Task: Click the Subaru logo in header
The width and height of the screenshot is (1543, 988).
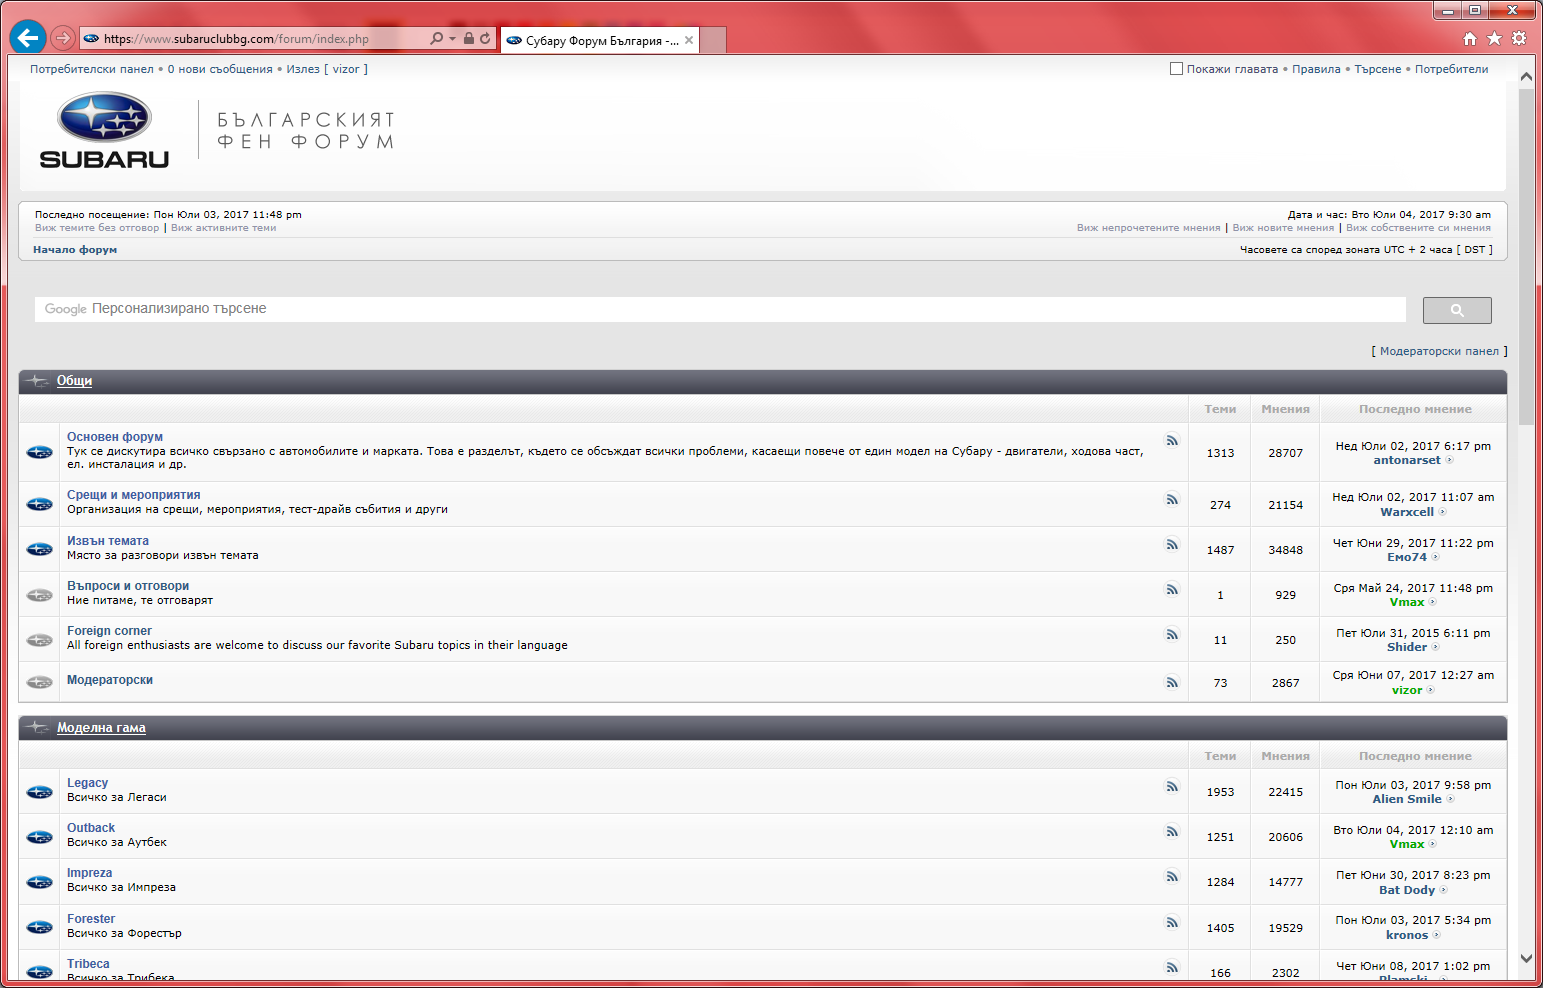Action: 104,130
